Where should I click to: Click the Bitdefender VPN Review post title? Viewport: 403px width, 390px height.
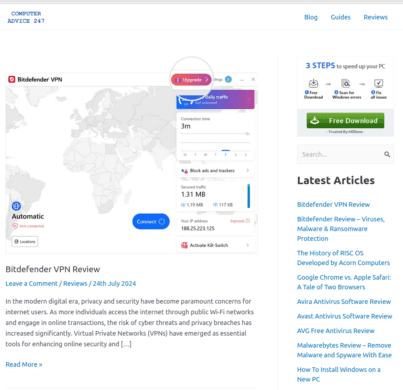53,269
